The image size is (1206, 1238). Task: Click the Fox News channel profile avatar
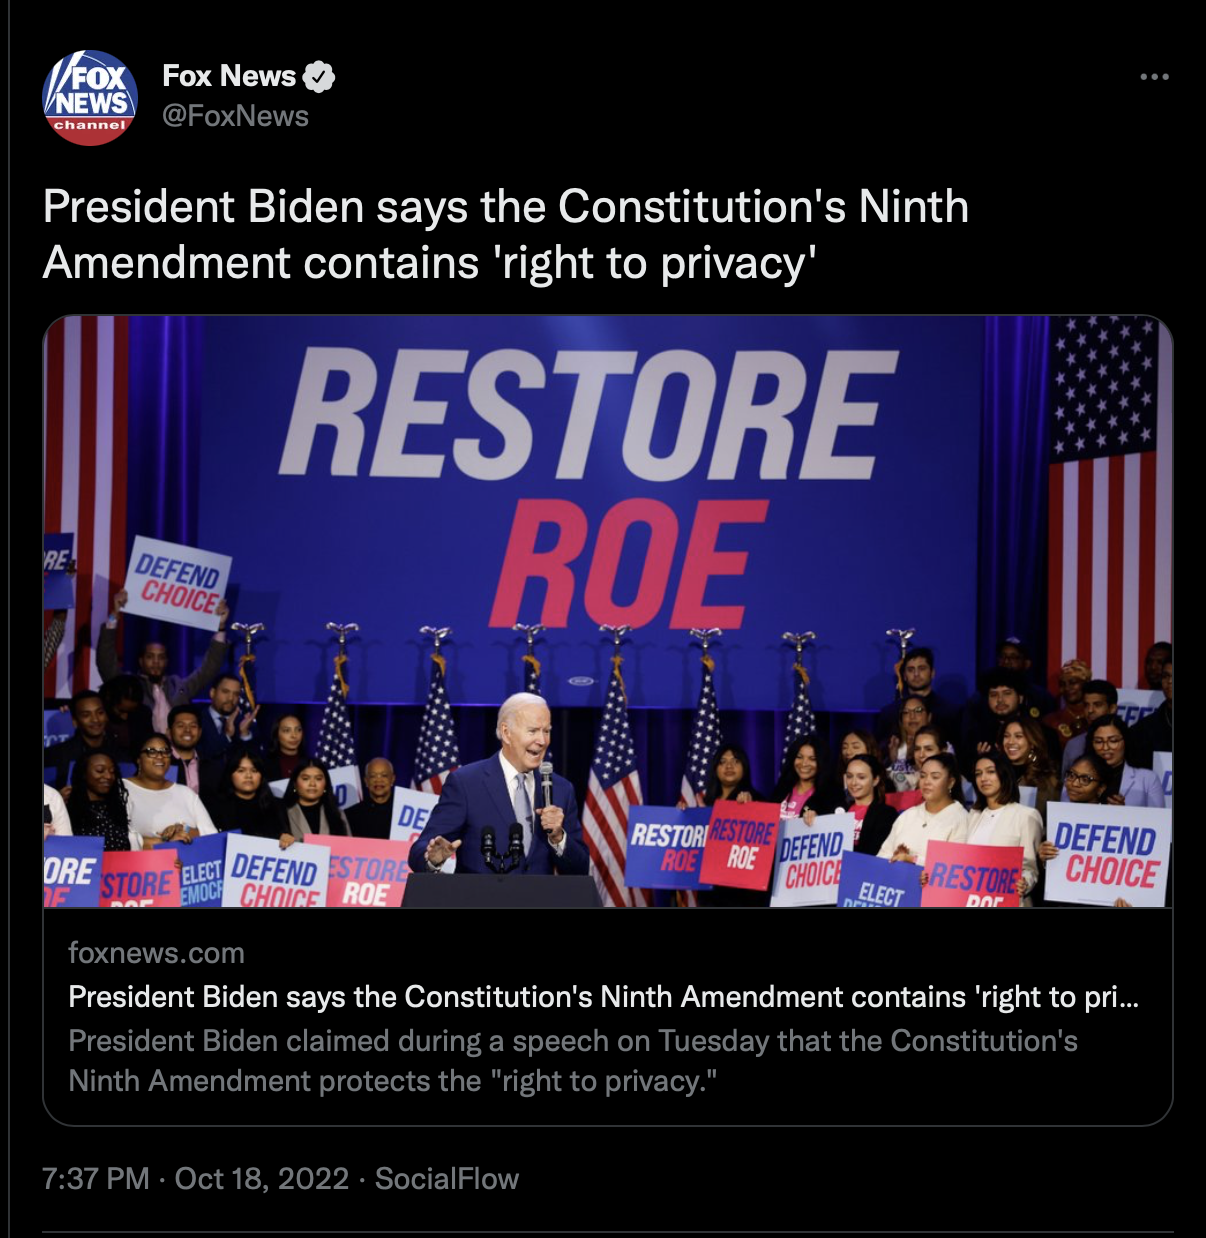click(90, 97)
